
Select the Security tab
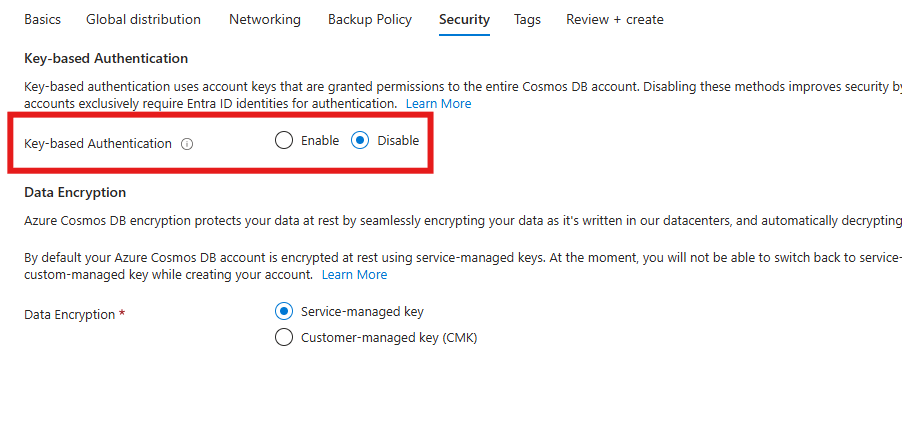click(464, 19)
